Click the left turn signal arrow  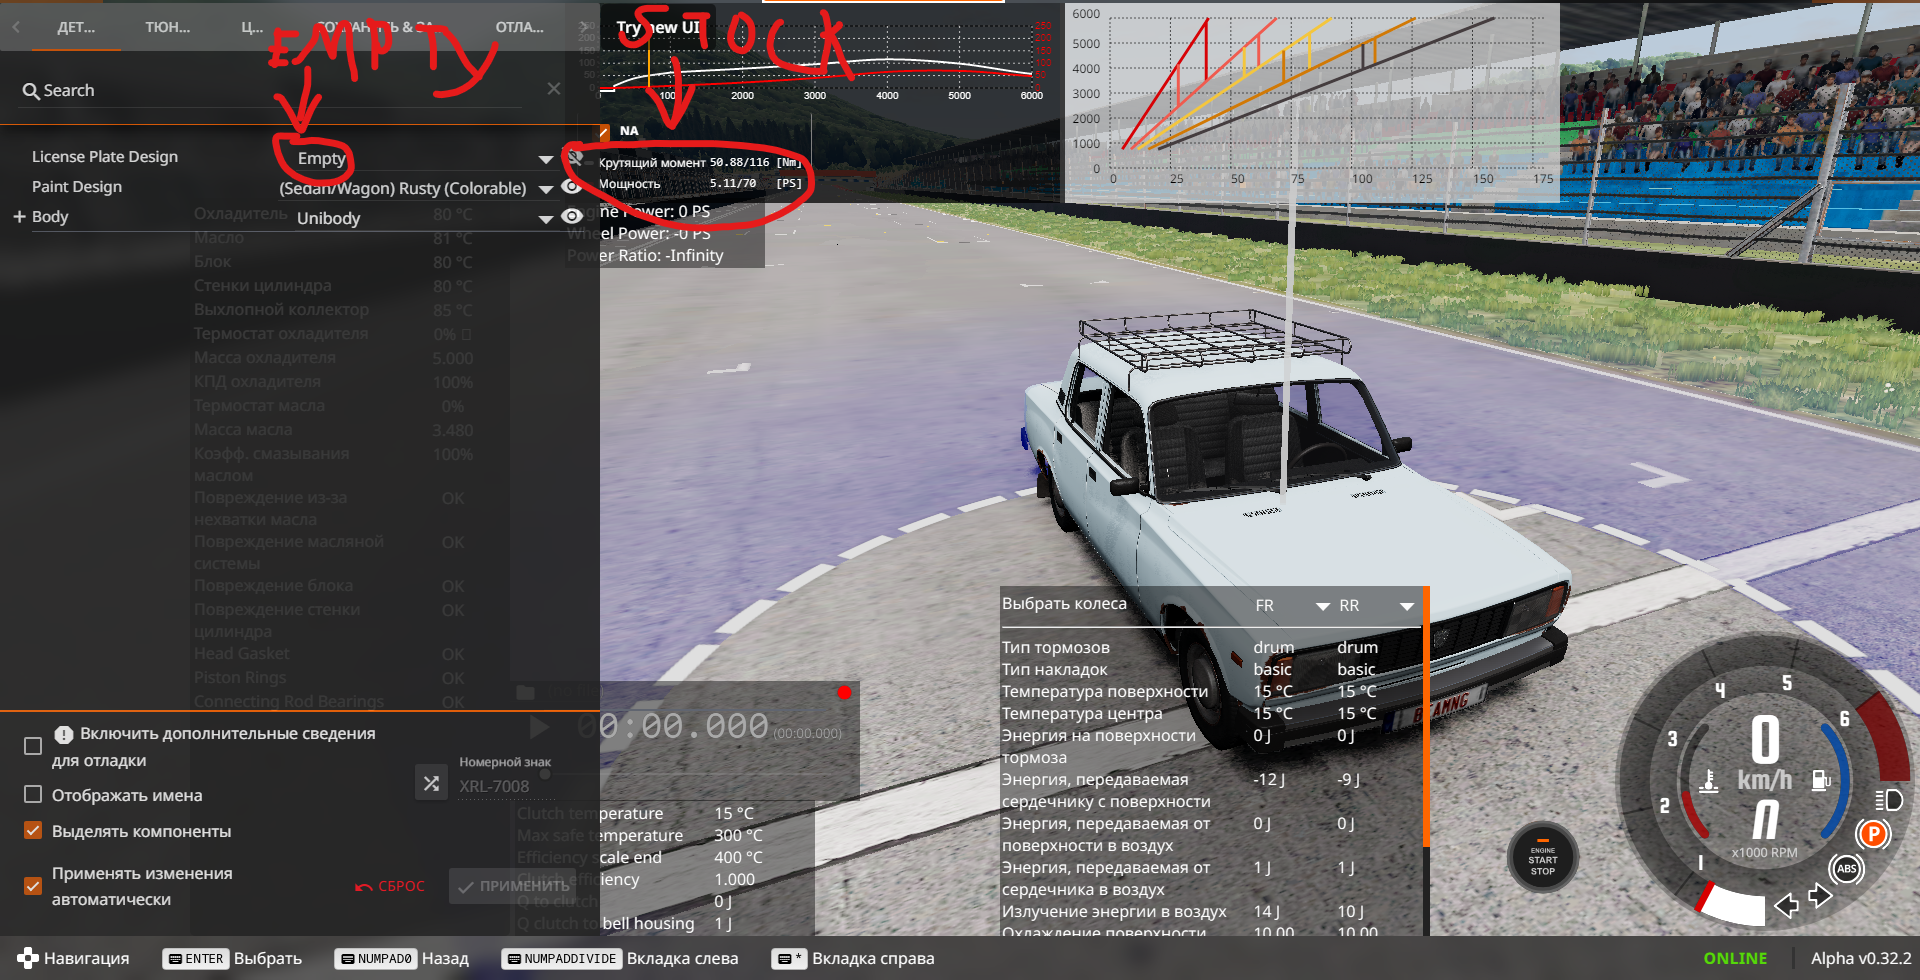pyautogui.click(x=1786, y=906)
